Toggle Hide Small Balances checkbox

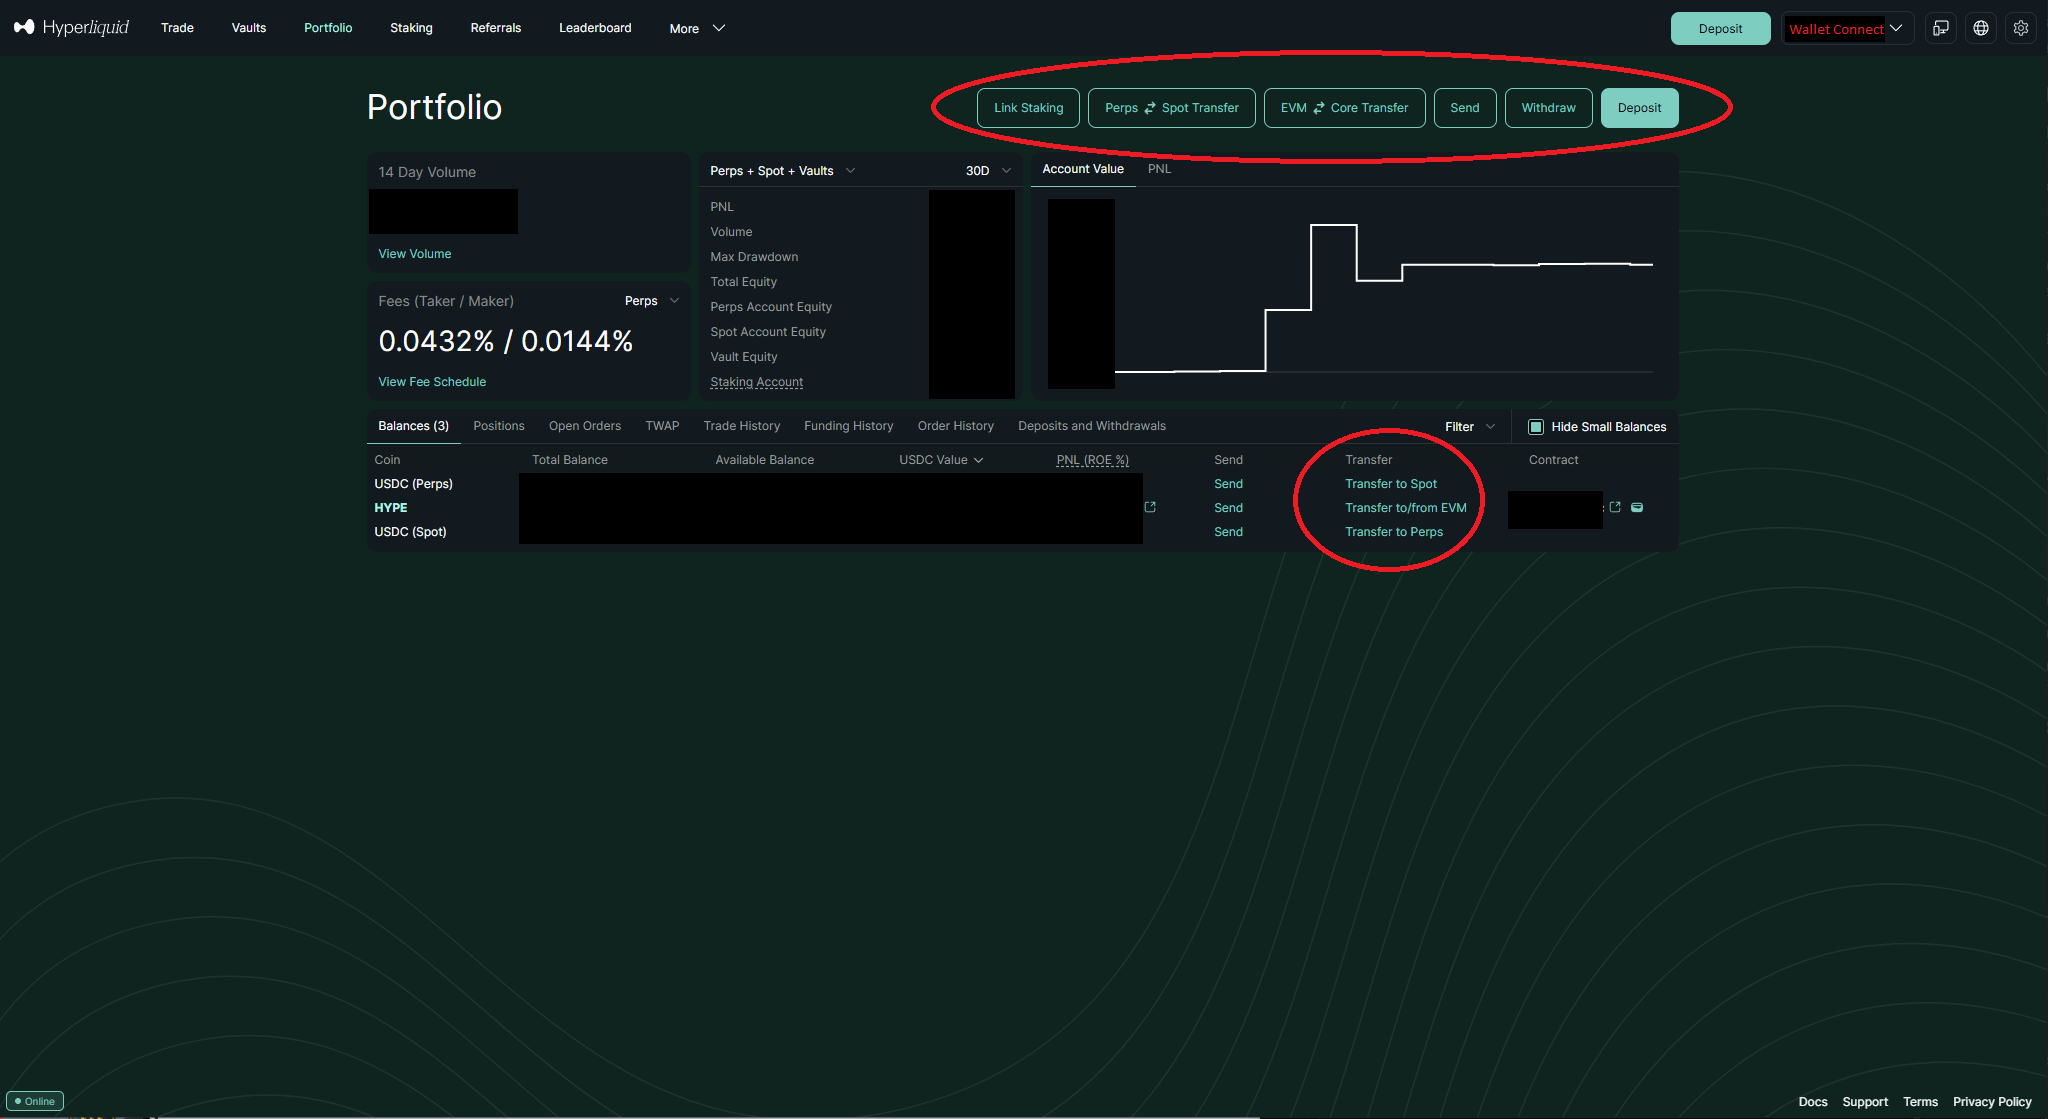[x=1536, y=427]
